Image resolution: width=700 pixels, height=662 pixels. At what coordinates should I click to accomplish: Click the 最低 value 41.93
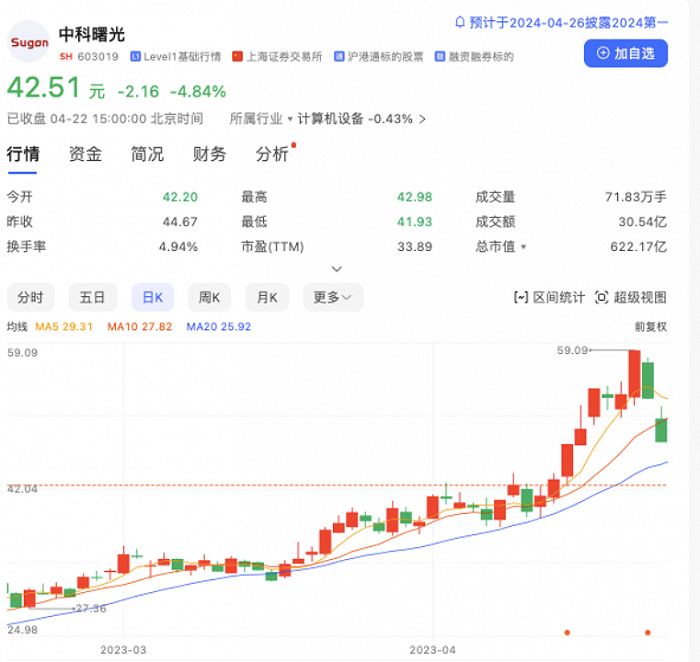415,222
